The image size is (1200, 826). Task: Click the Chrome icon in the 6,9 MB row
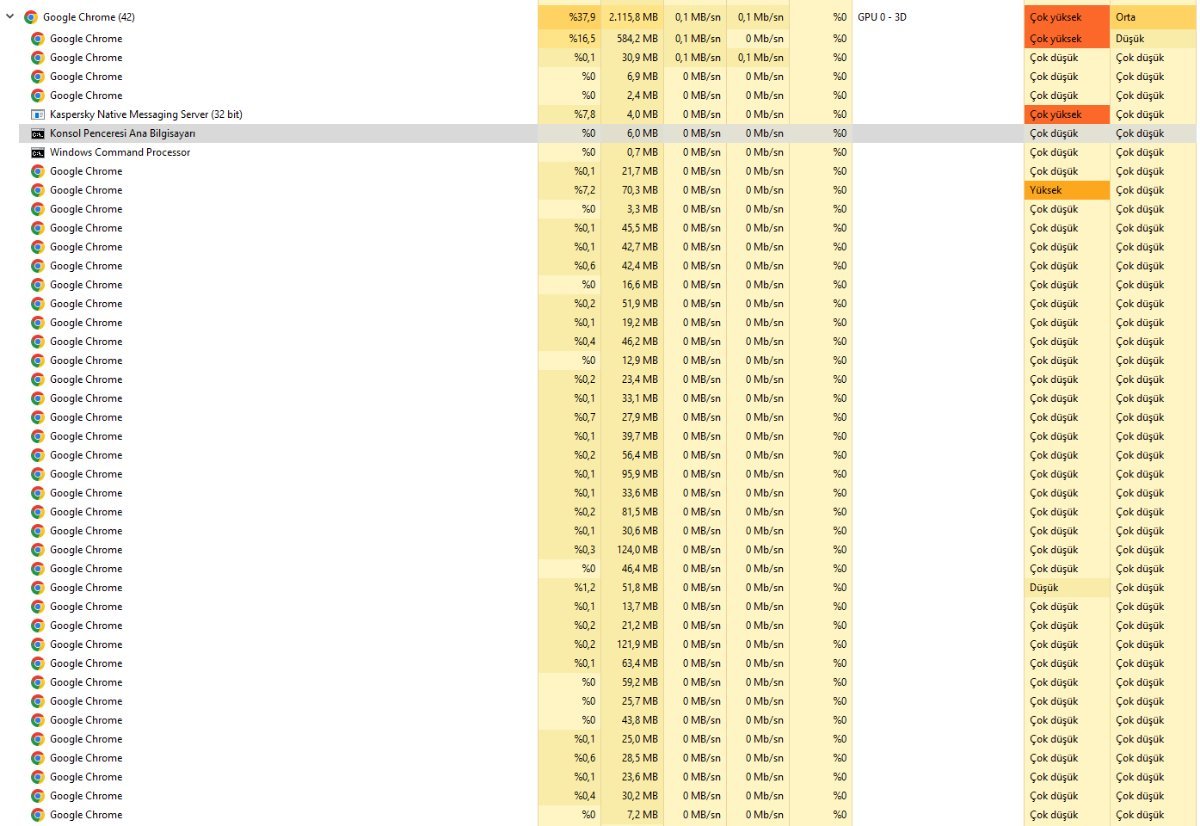(38, 76)
